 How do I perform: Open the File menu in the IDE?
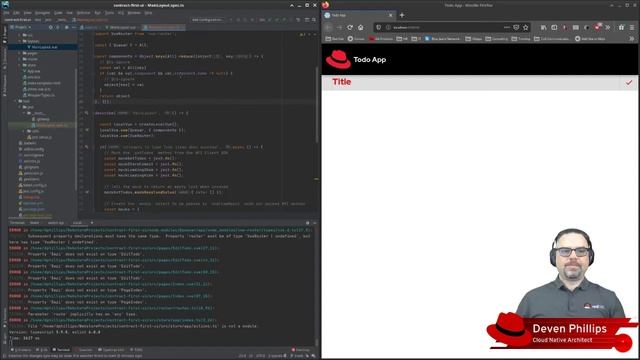pyautogui.click(x=6, y=13)
